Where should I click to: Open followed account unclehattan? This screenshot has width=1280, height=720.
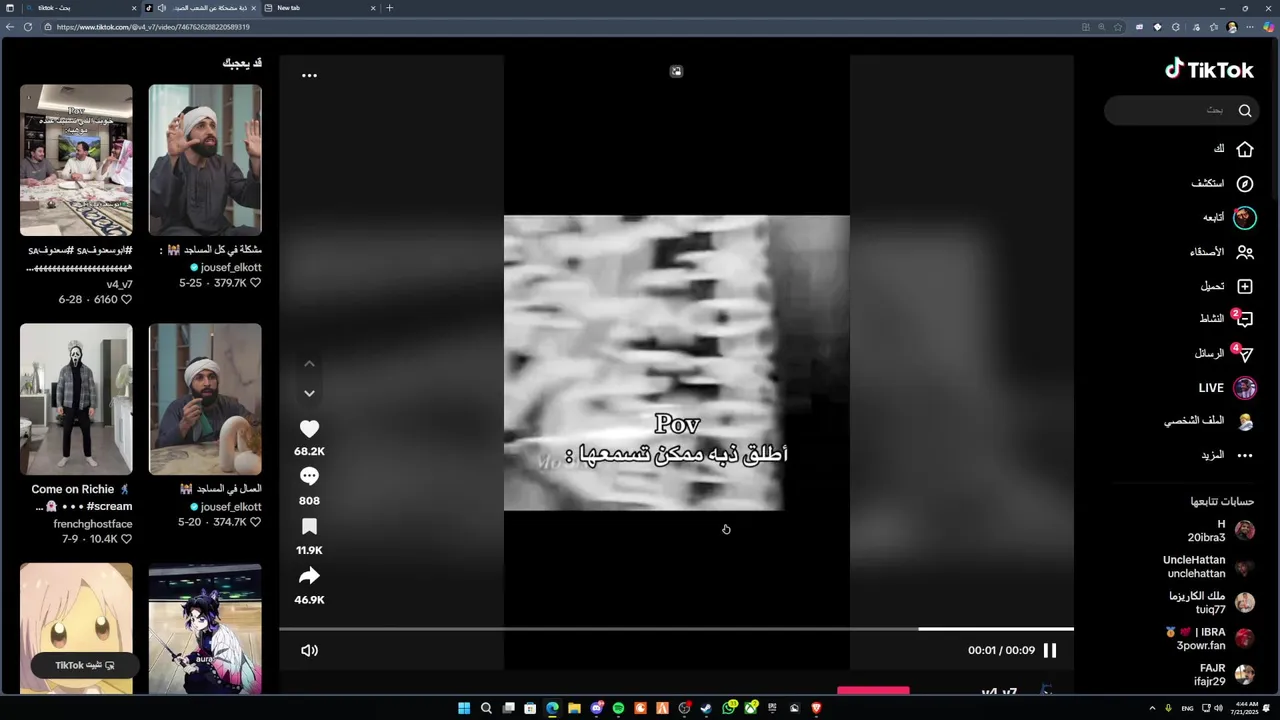(1208, 567)
